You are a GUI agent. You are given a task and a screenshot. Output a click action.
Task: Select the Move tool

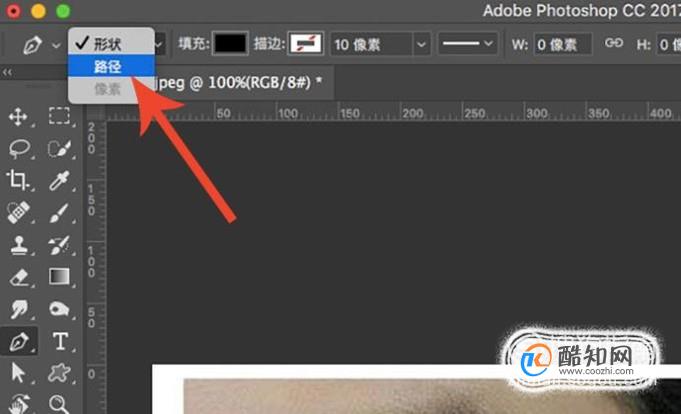point(18,117)
